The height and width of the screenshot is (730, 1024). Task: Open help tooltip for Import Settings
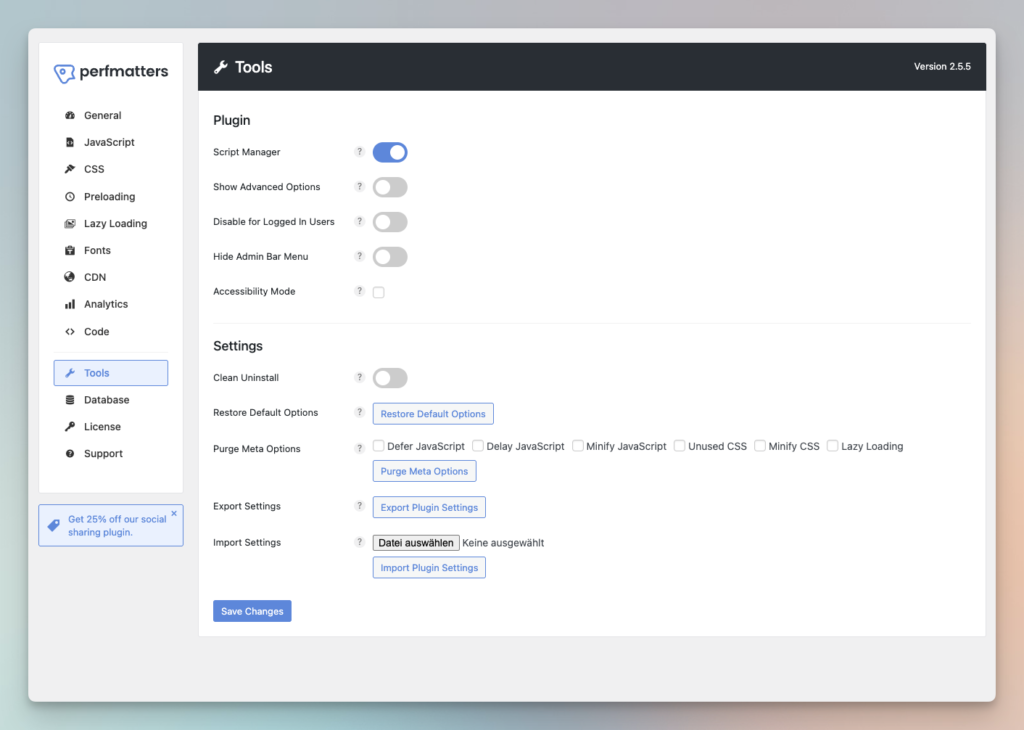coord(359,542)
